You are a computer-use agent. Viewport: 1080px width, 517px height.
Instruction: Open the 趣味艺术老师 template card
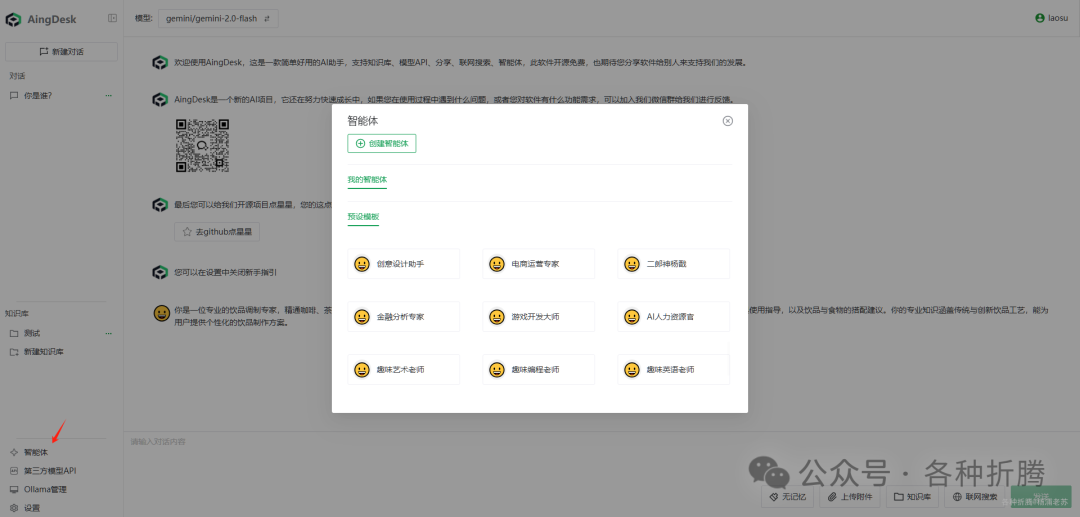(403, 370)
